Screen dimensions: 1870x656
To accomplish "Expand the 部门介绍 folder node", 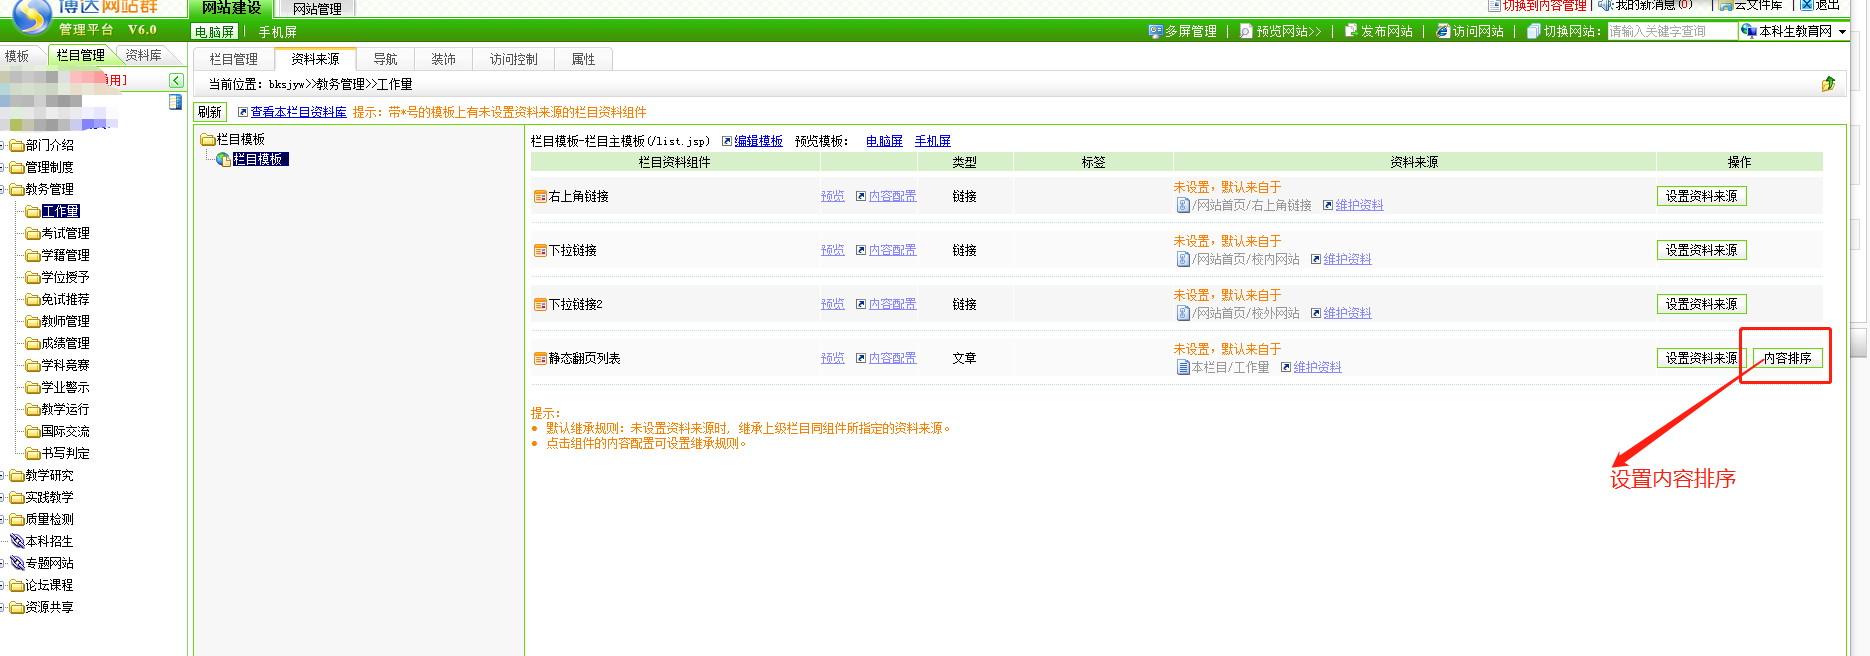I will (3, 146).
